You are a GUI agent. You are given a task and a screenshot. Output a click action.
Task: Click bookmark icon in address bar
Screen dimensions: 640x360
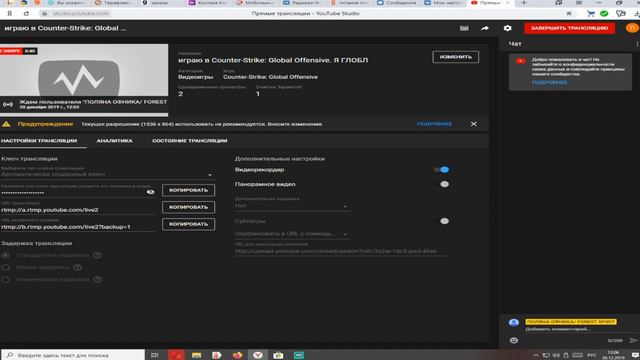click(569, 13)
